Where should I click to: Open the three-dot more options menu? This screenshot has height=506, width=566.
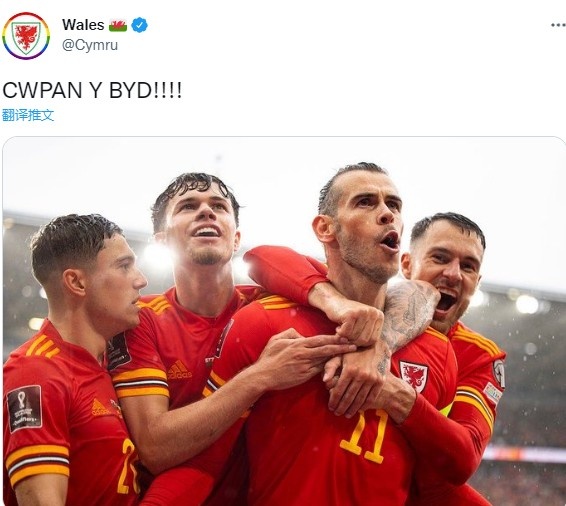558,25
